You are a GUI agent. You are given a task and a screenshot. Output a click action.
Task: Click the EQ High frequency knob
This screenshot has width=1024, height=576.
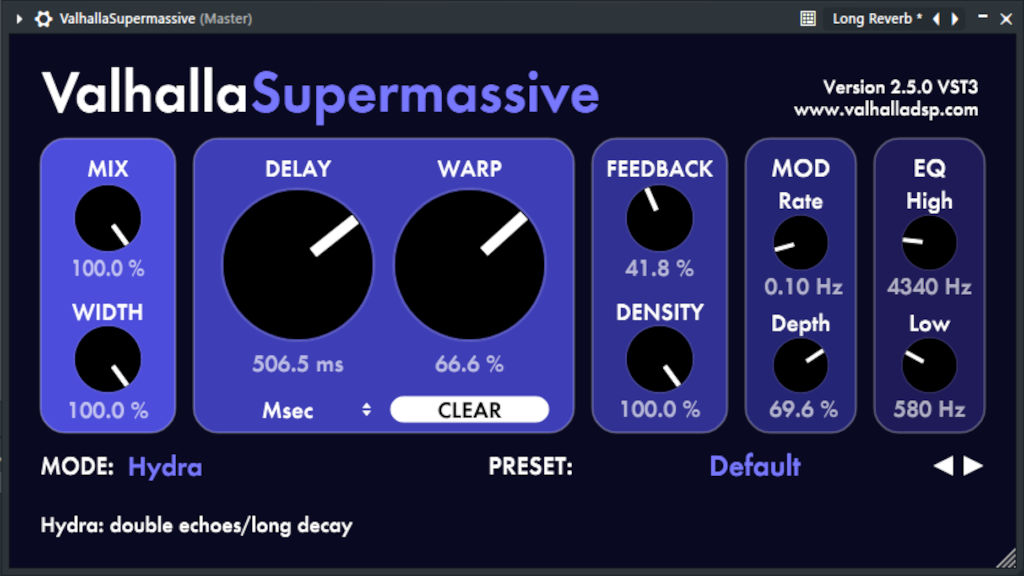coord(929,241)
